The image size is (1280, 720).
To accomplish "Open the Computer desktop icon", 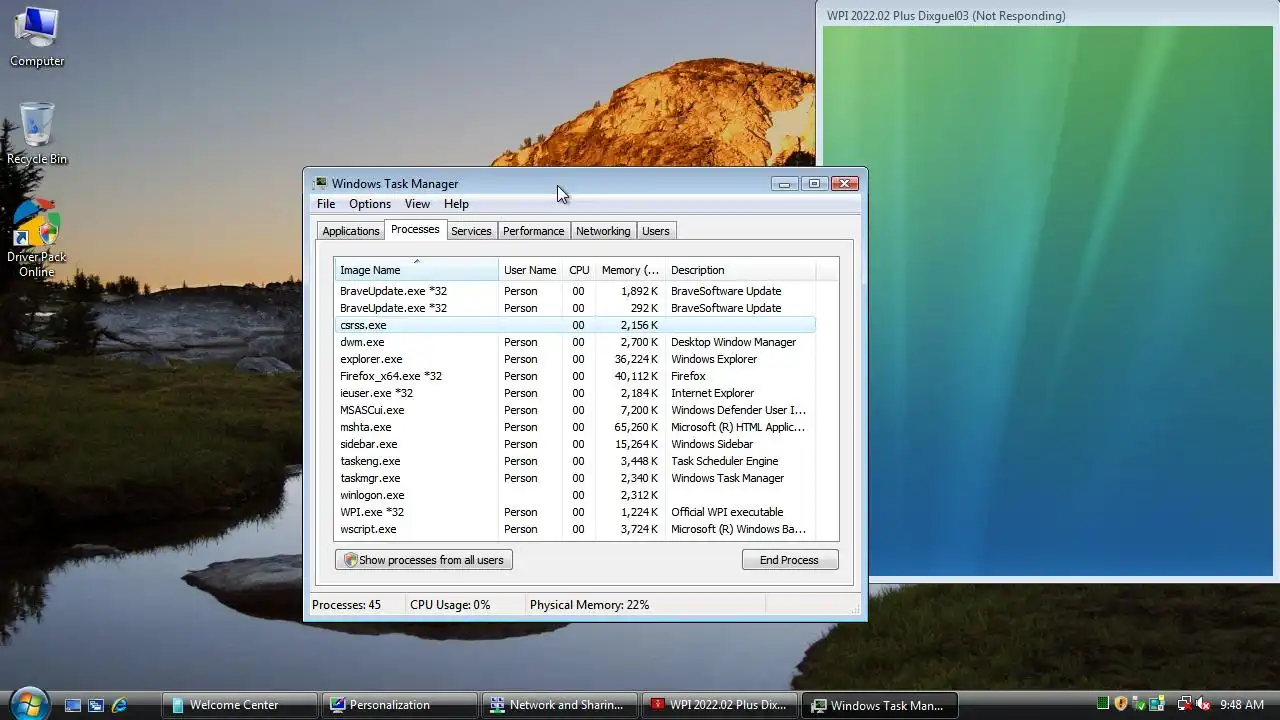I will pyautogui.click(x=37, y=37).
